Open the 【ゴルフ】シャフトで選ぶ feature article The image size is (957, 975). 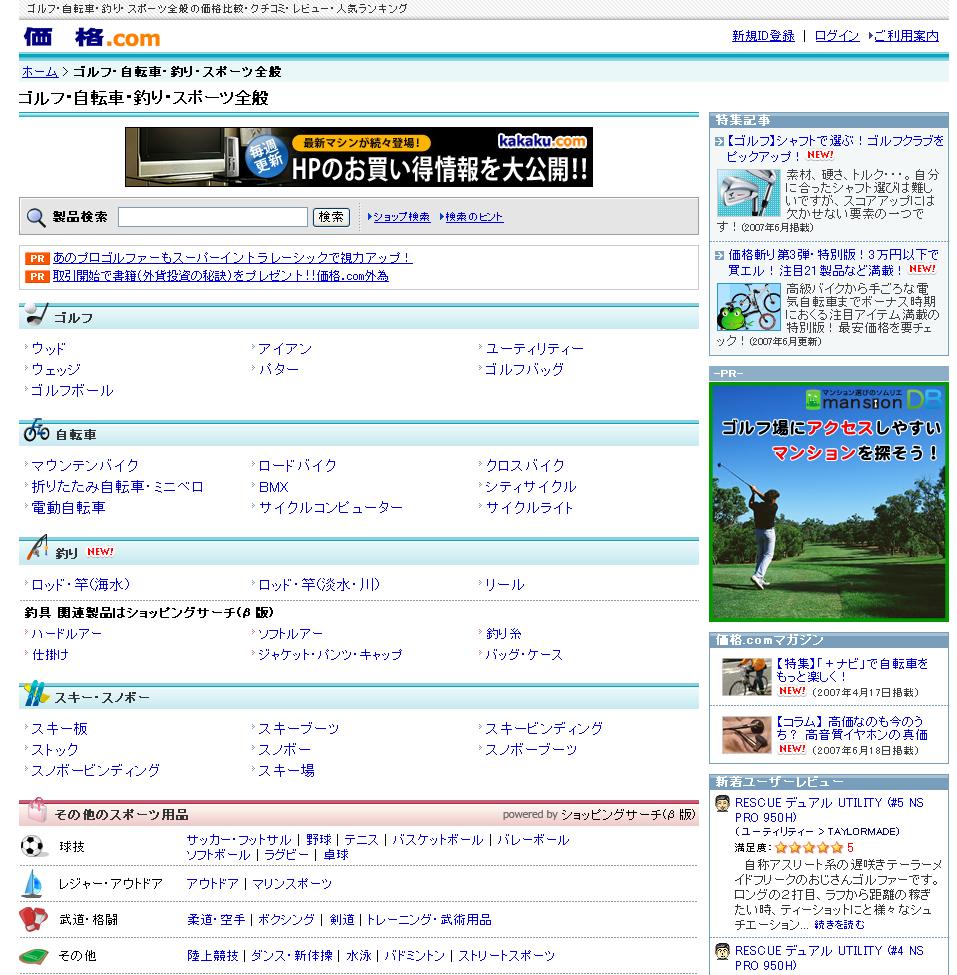(834, 149)
